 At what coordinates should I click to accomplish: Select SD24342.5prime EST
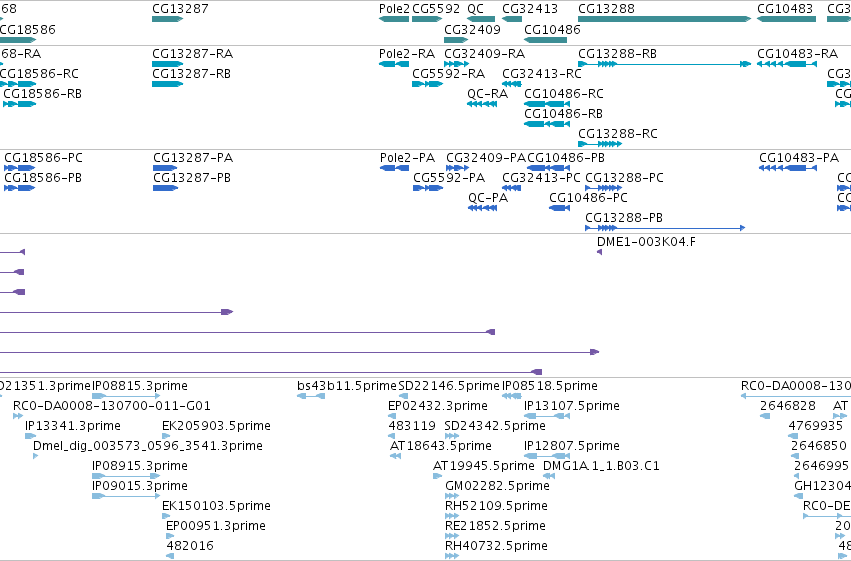pos(452,436)
